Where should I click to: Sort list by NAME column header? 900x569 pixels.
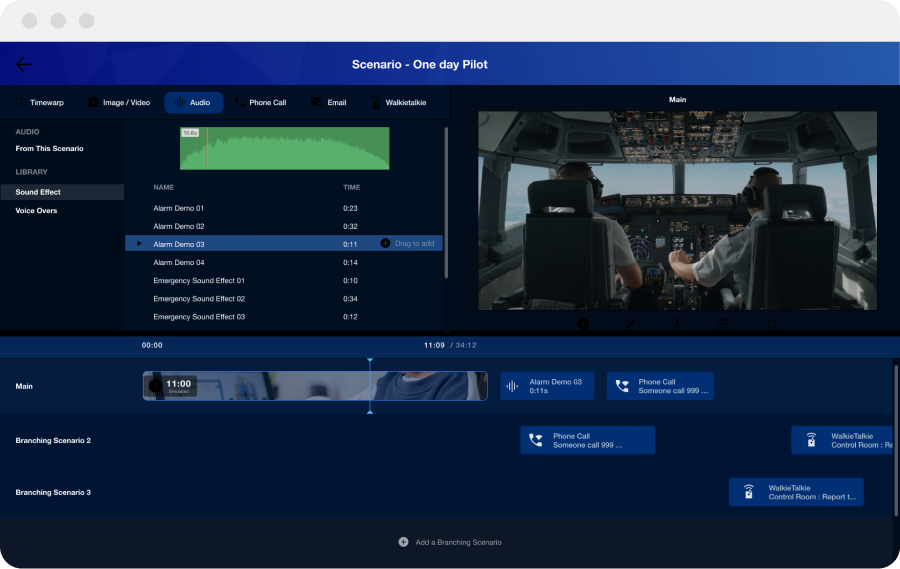164,187
